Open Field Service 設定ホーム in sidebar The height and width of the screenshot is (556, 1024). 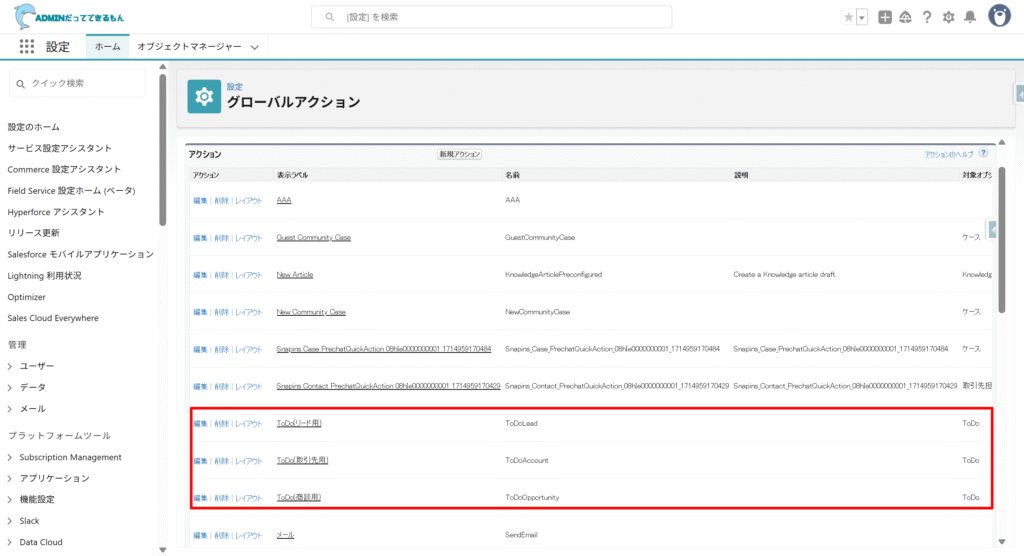point(71,191)
